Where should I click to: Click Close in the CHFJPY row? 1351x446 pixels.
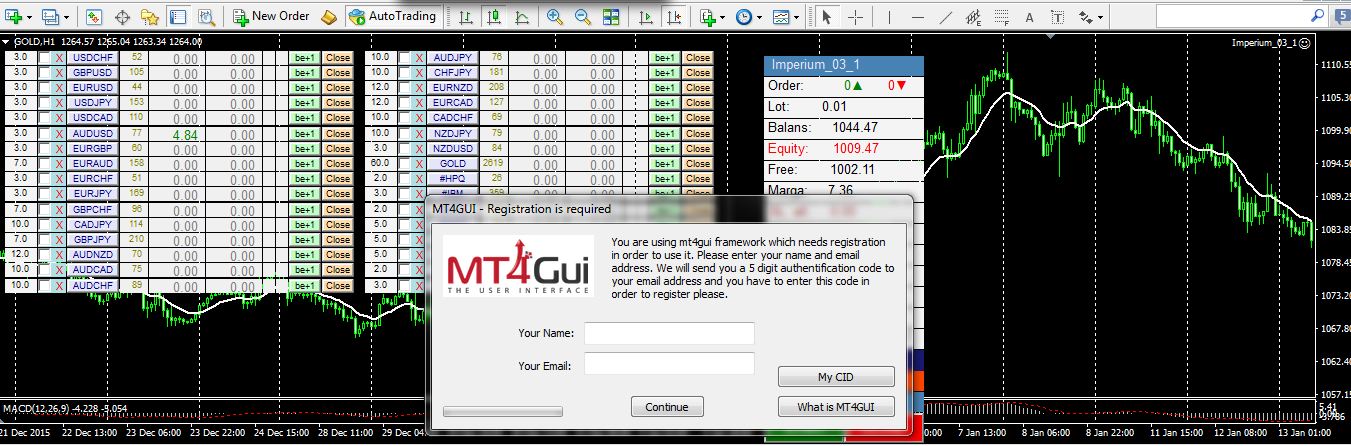697,73
